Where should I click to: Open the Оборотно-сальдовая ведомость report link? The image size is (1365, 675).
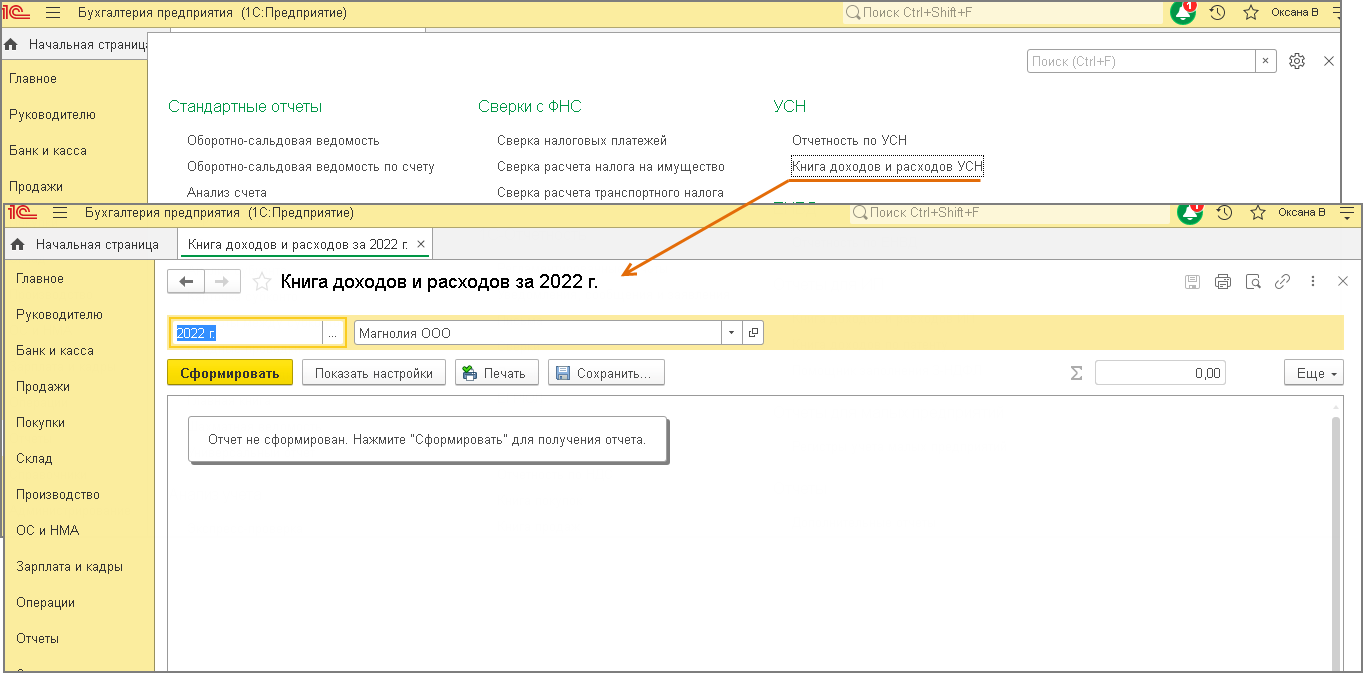click(283, 141)
